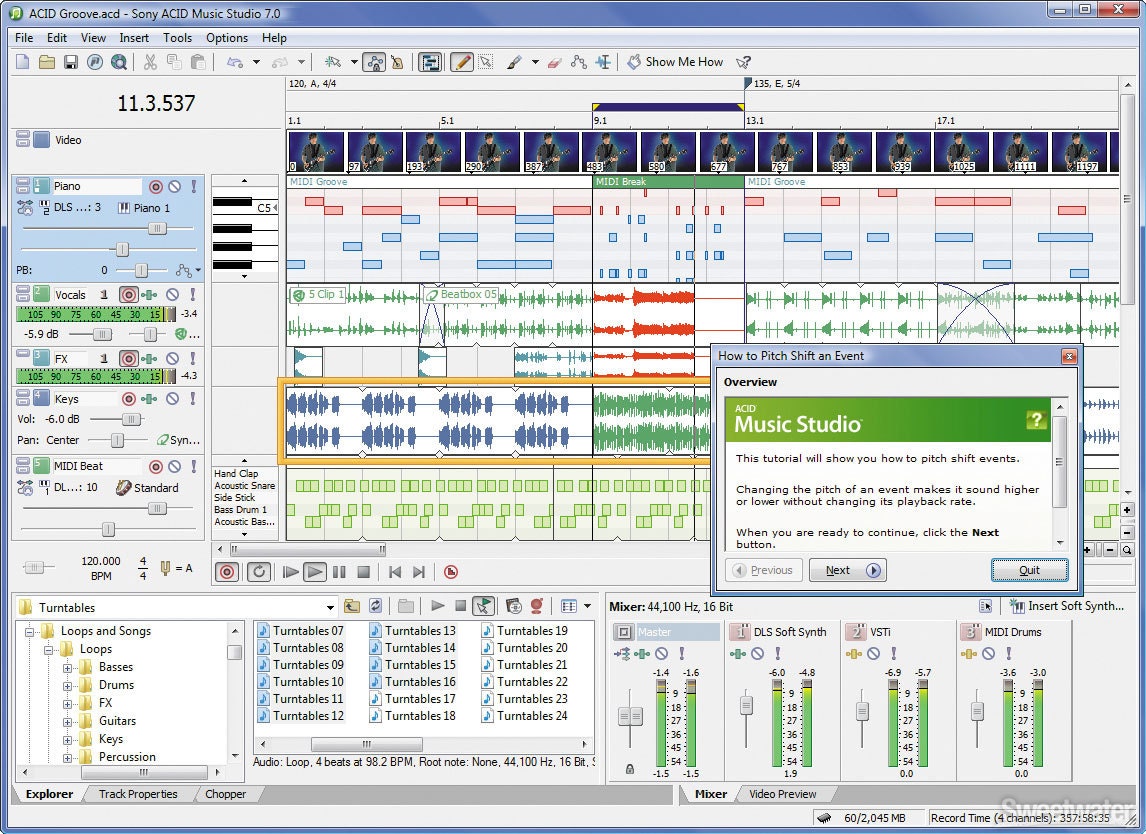Click the New project icon
1146x834 pixels.
tap(23, 62)
